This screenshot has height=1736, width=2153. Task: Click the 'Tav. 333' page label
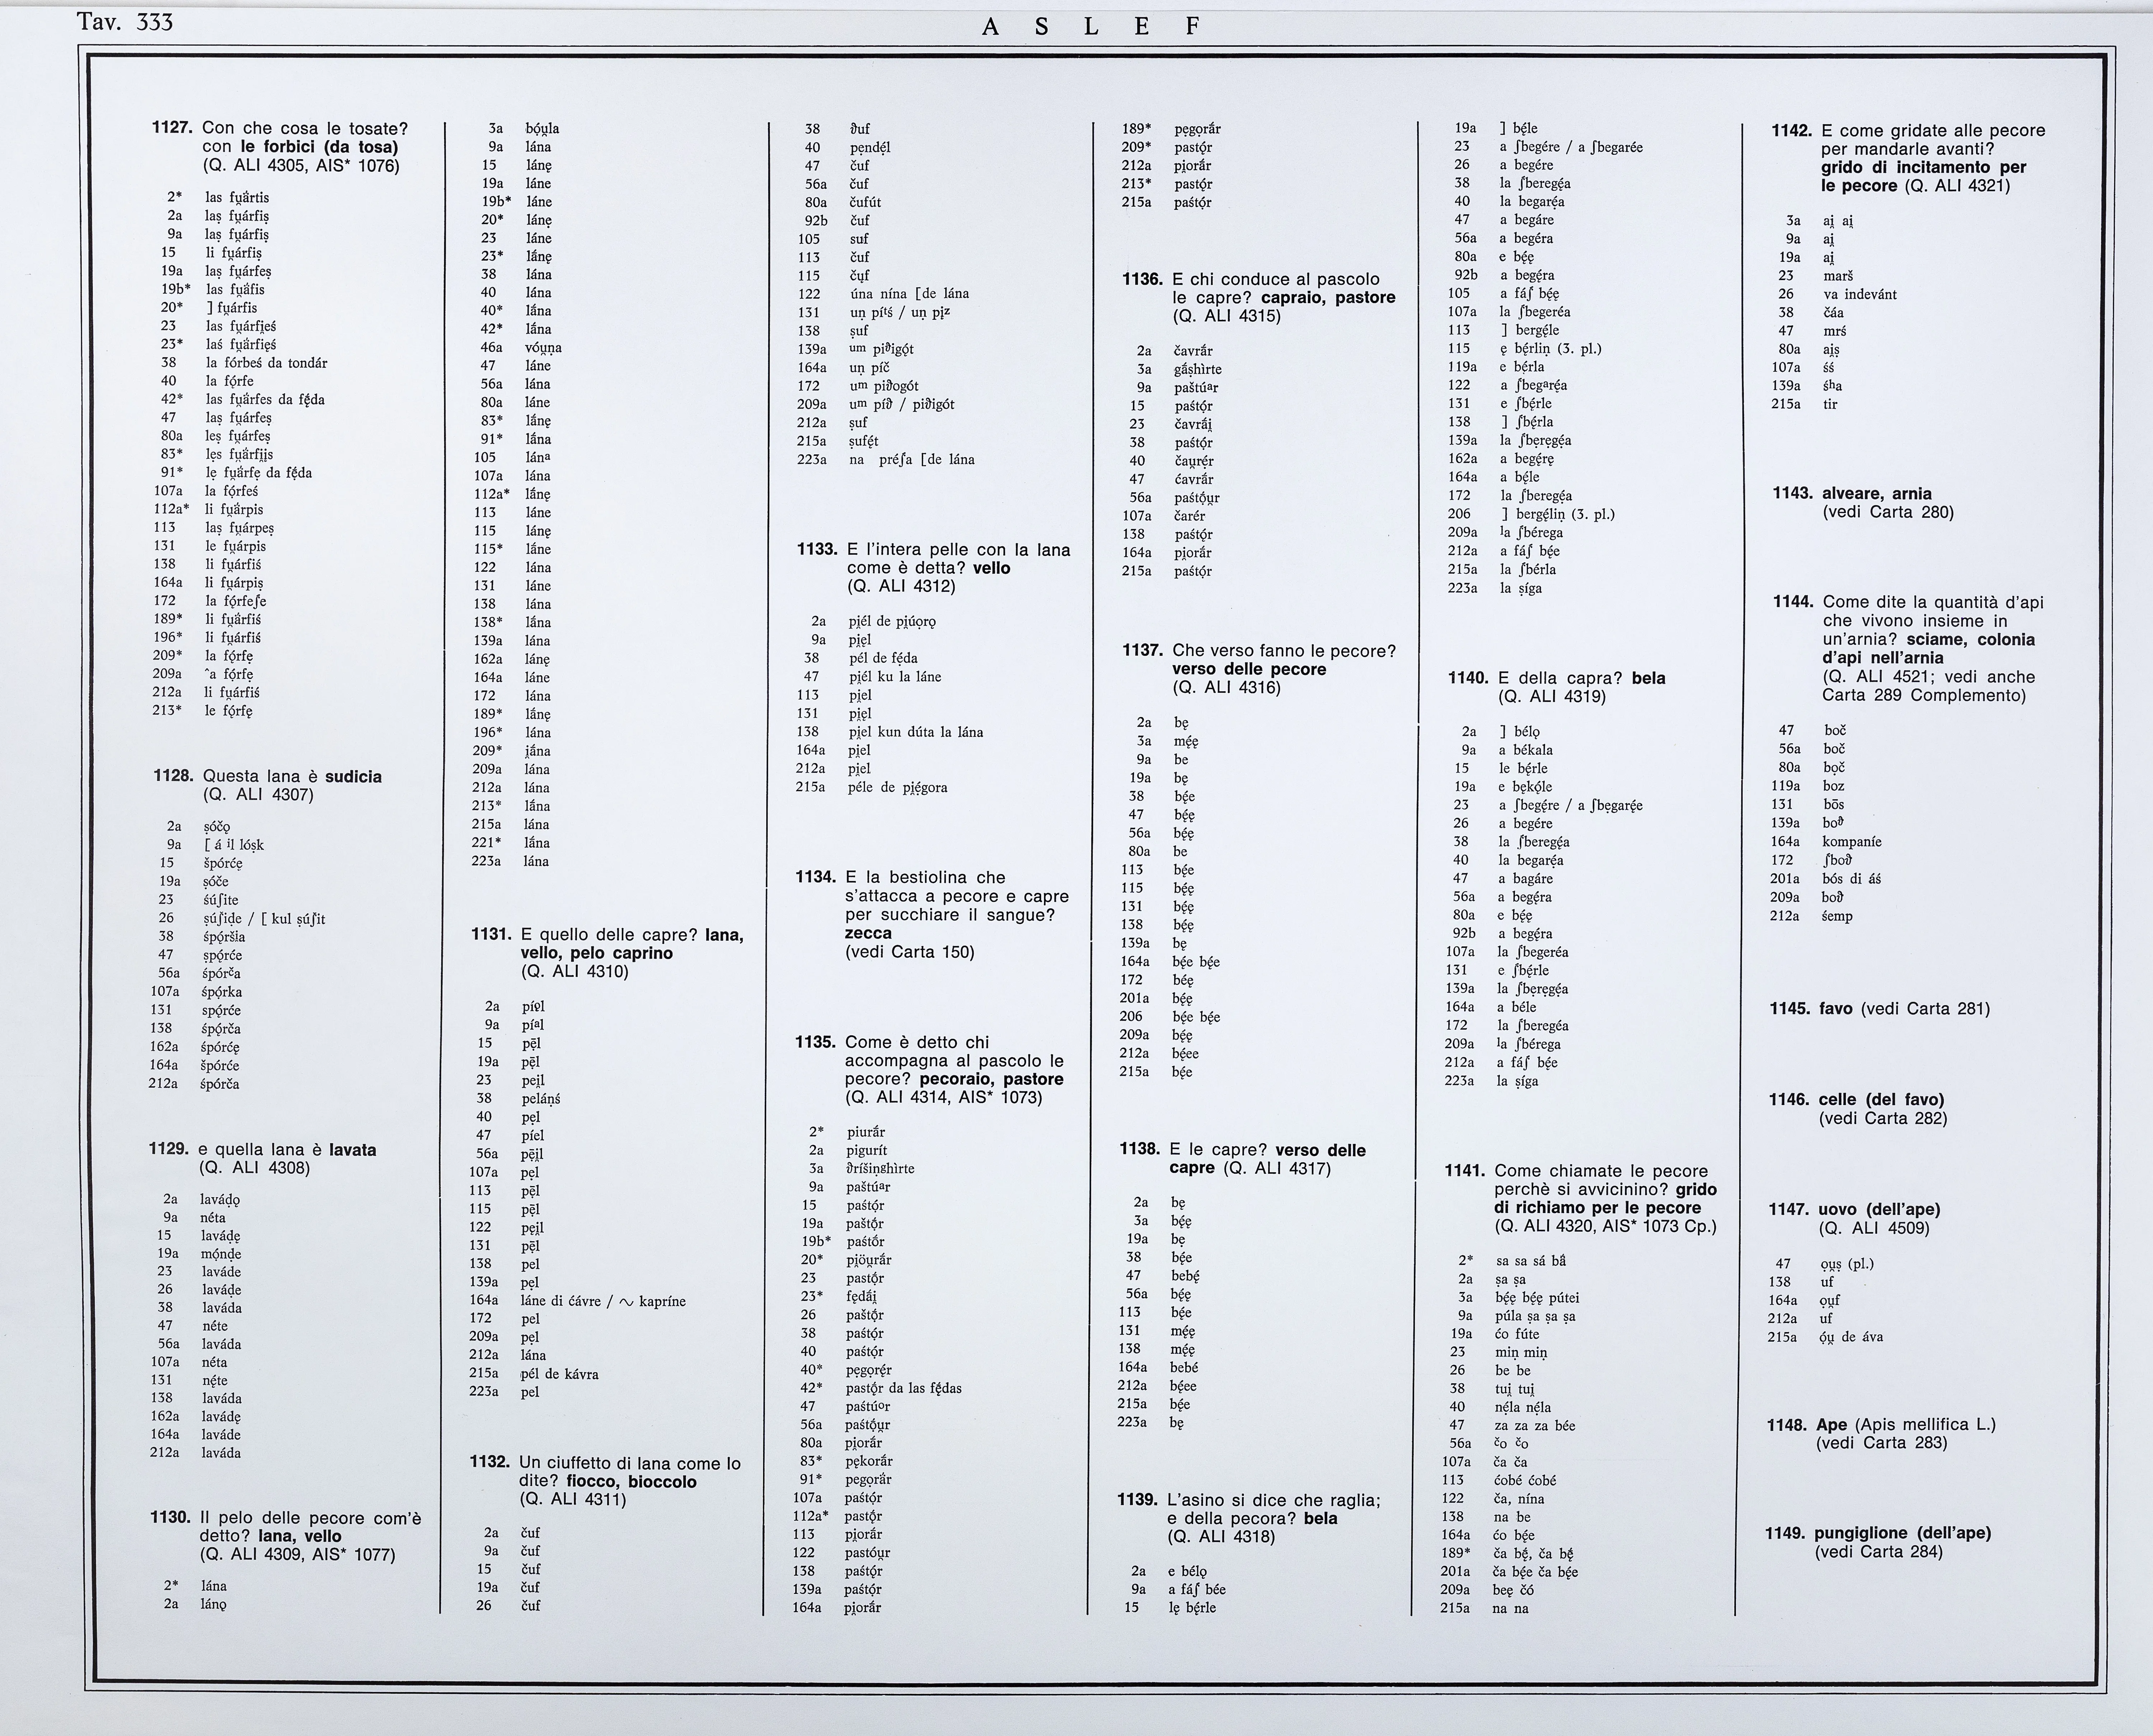(125, 21)
